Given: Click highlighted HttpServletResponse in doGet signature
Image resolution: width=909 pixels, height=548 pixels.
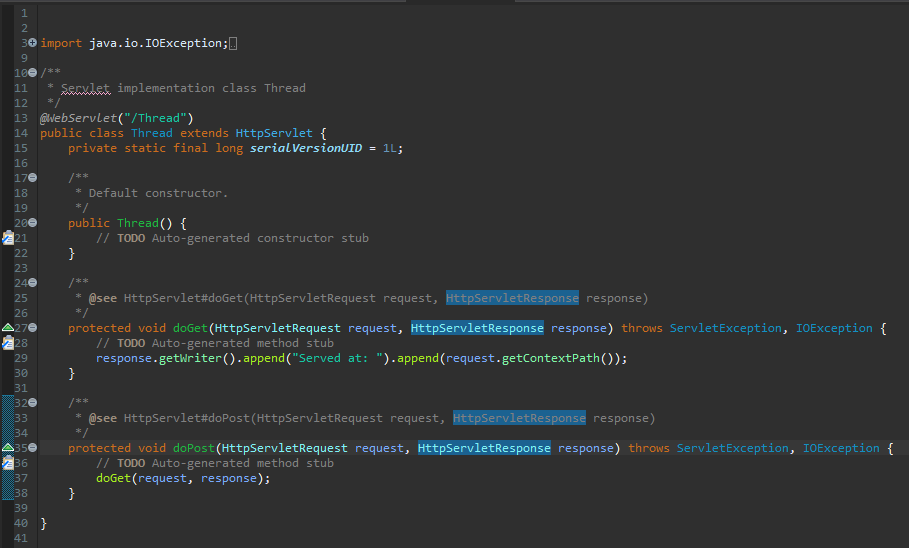Looking at the screenshot, I should [x=477, y=328].
